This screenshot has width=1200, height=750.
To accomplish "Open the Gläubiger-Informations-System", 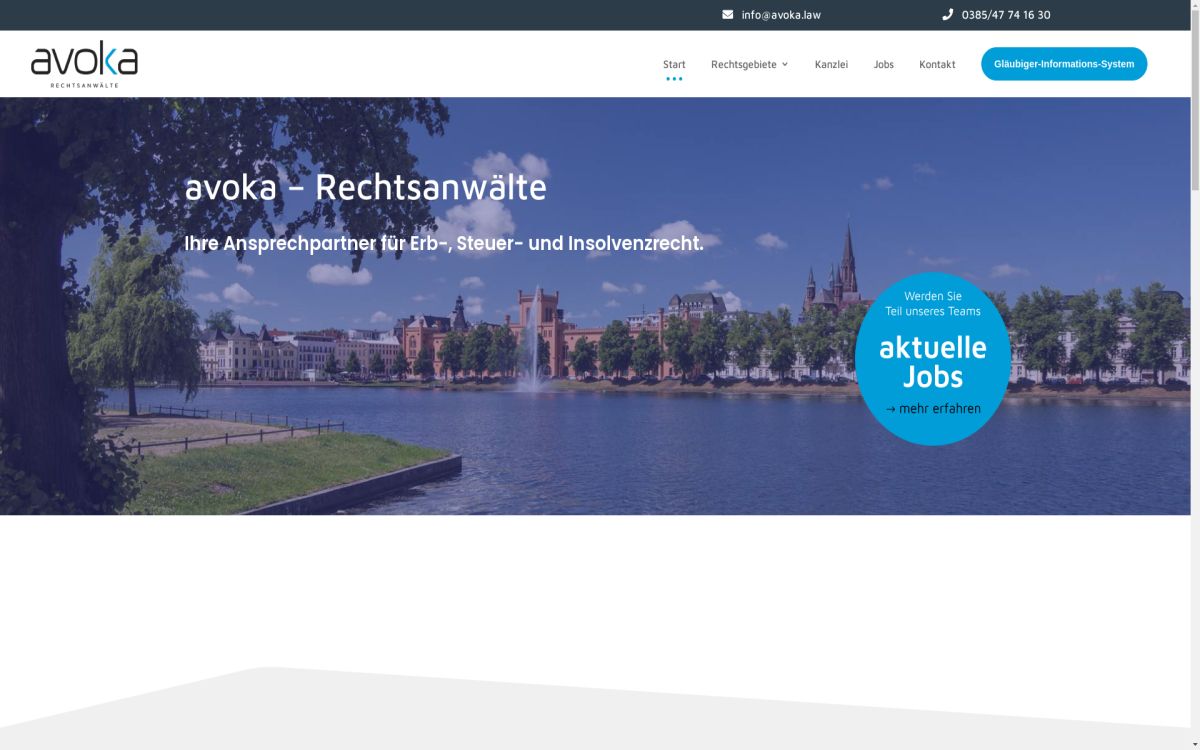I will coord(1063,63).
